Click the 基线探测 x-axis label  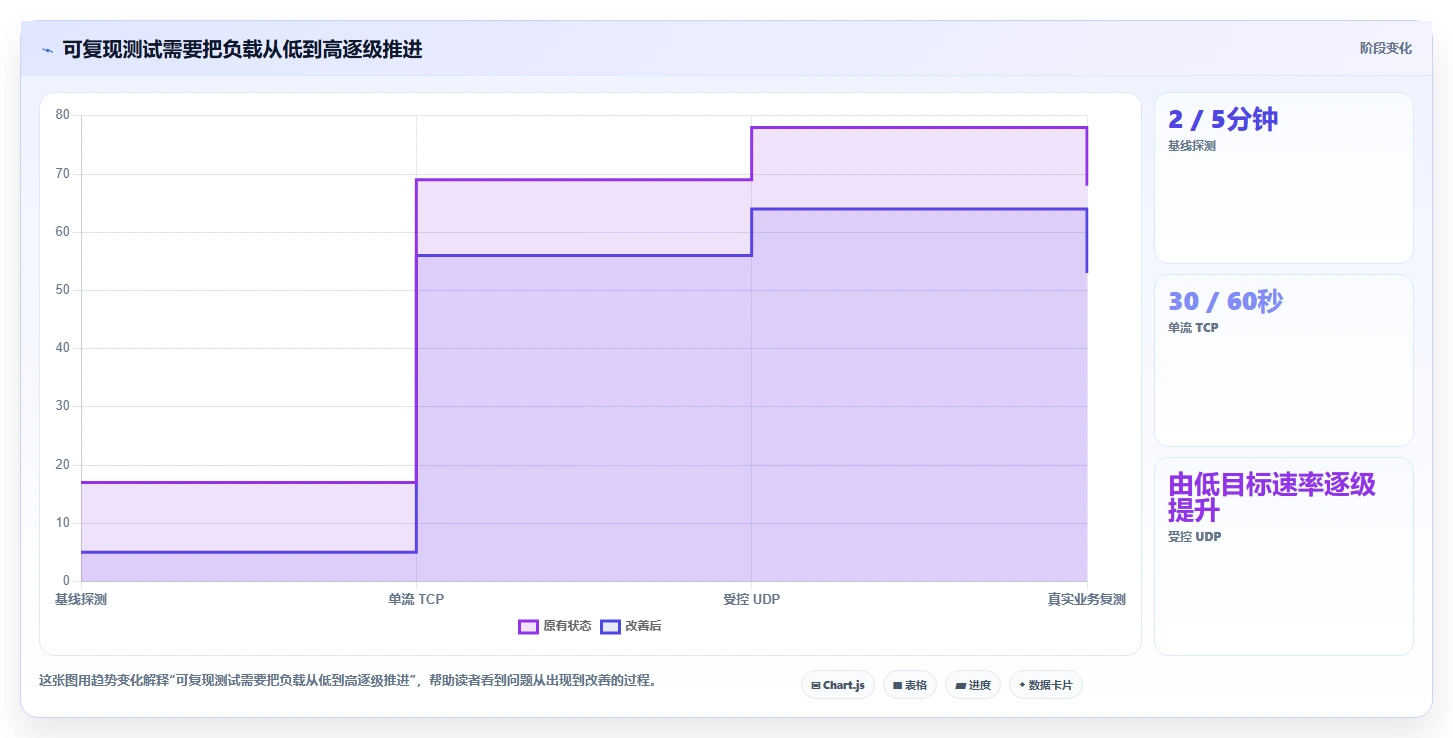pos(81,600)
